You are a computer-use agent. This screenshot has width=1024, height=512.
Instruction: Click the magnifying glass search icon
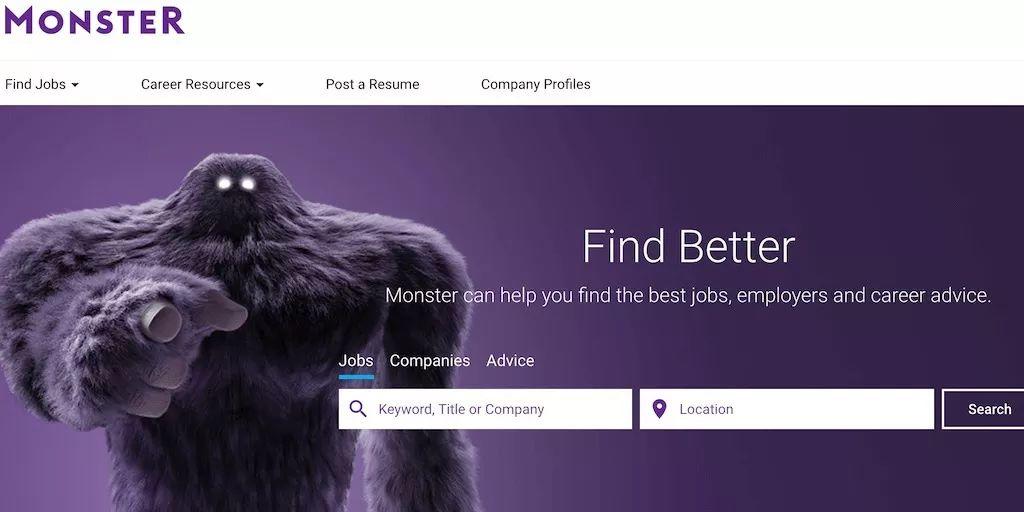357,409
